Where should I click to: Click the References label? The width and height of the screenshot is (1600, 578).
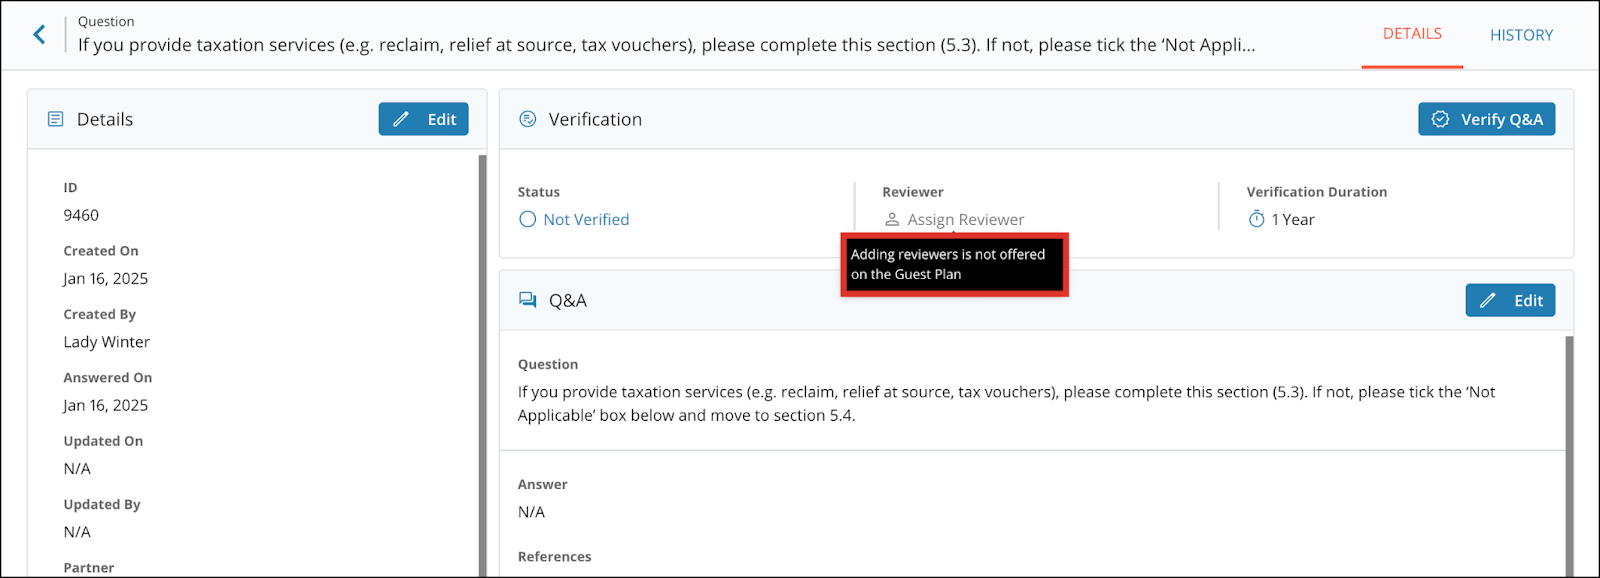tap(554, 556)
